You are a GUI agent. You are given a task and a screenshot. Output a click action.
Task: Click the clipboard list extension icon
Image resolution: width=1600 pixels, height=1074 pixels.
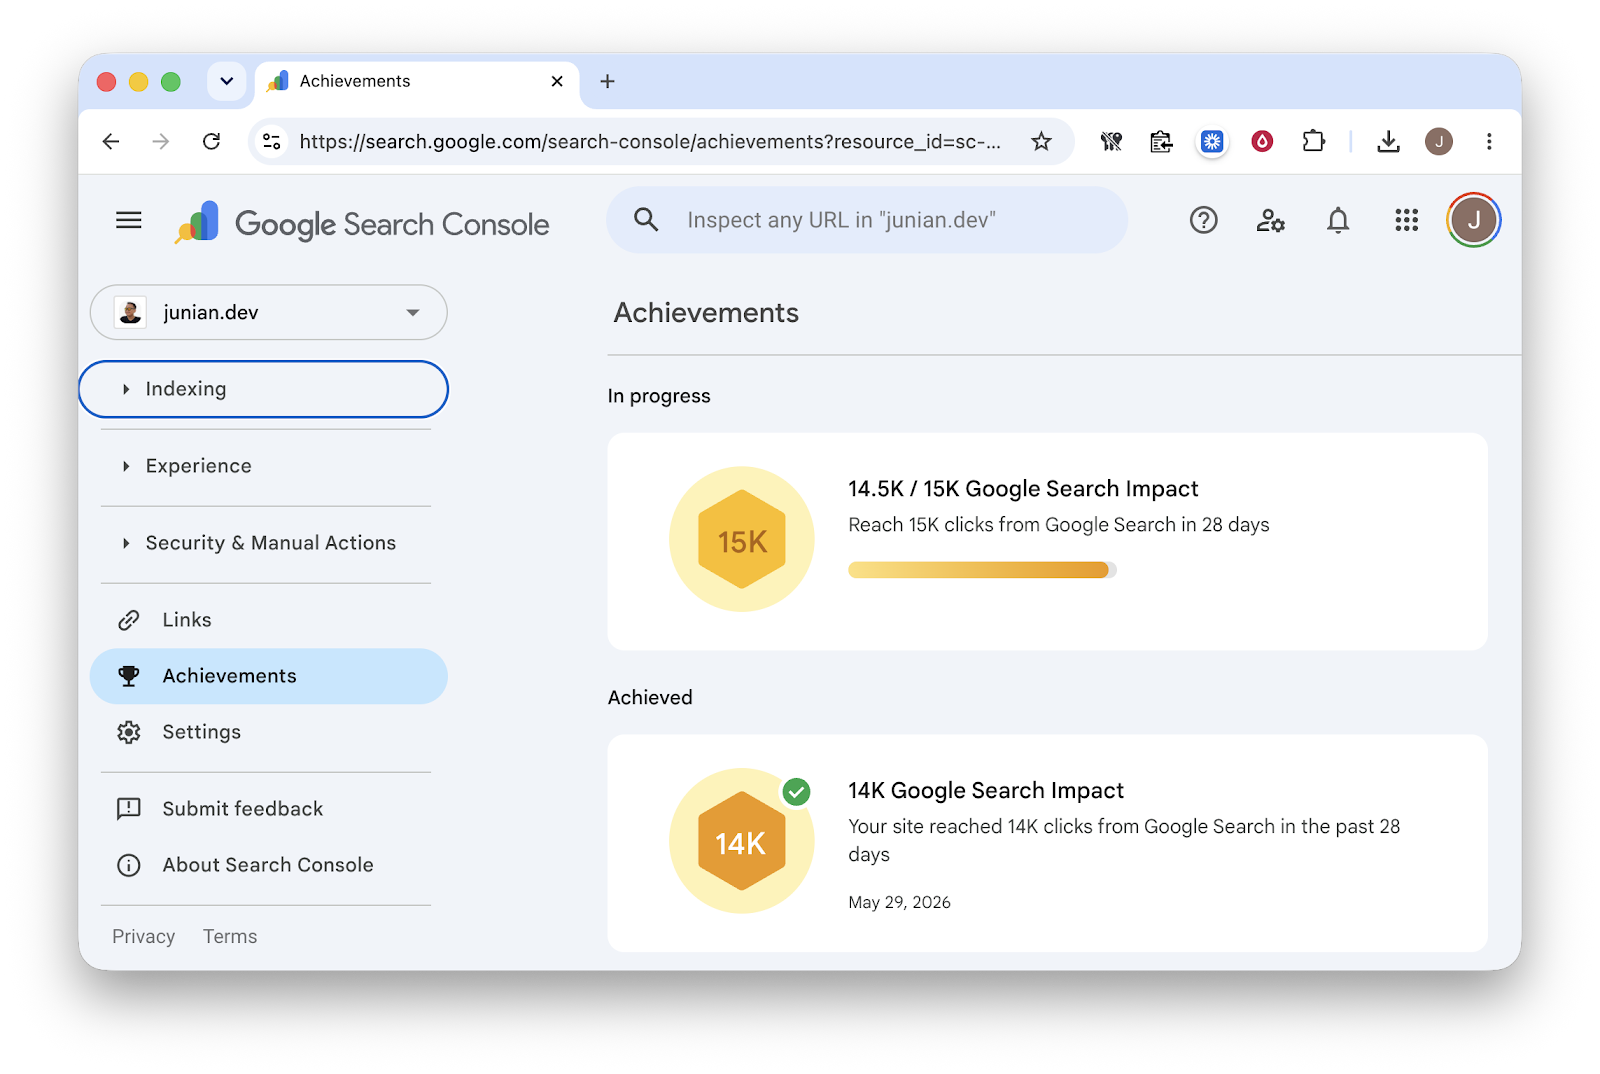[x=1161, y=142]
